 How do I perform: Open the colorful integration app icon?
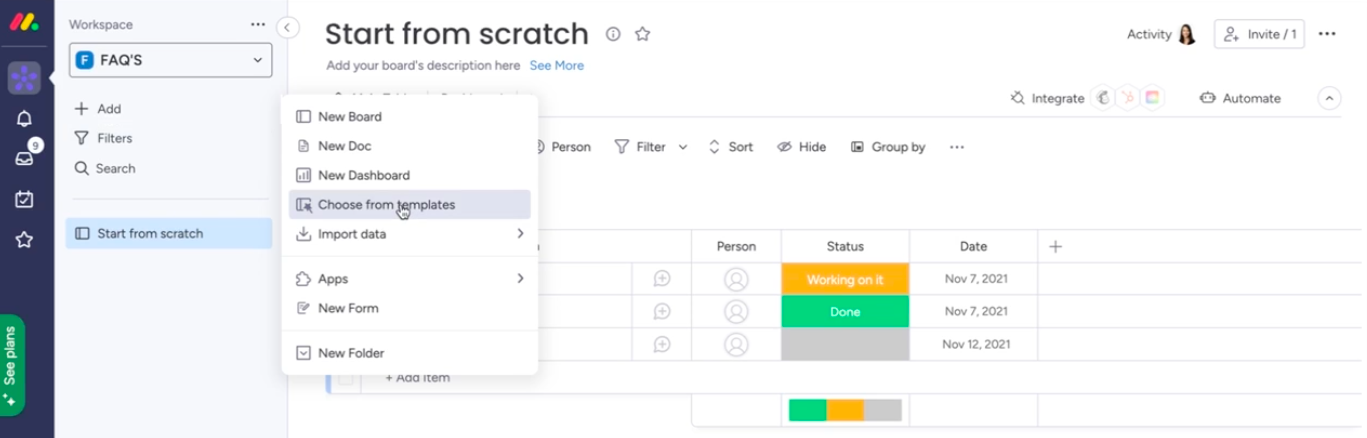1152,98
